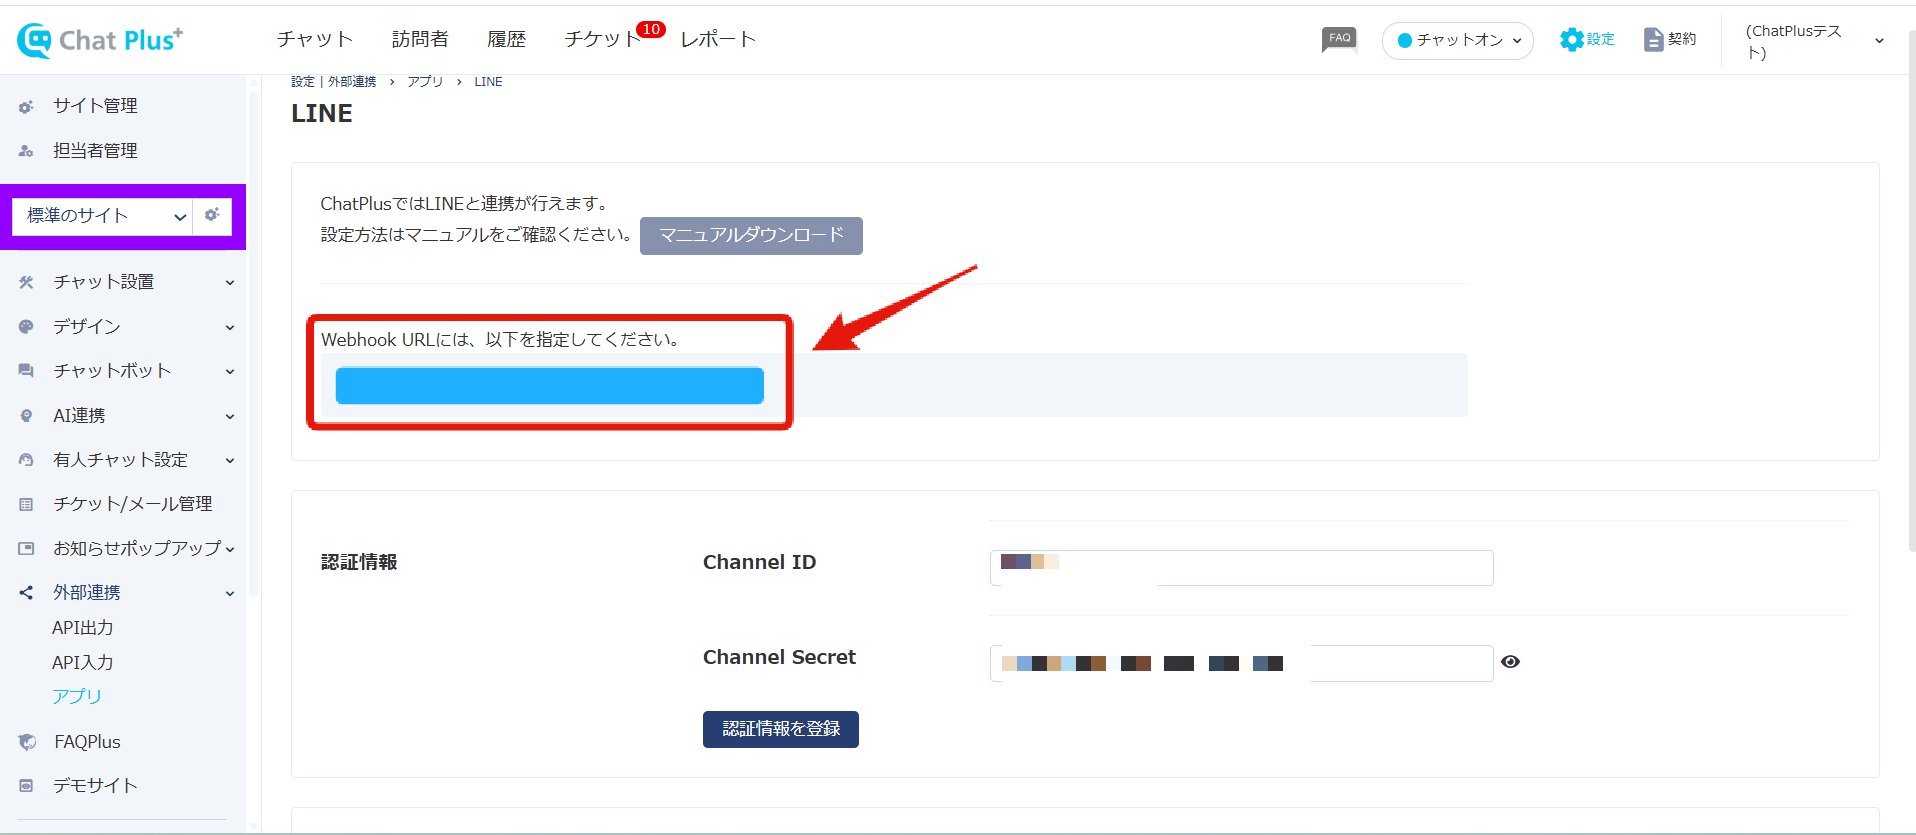Screen dimensions: 1916x835
Task: Open the 標準のサイト site selector
Action: [103, 216]
